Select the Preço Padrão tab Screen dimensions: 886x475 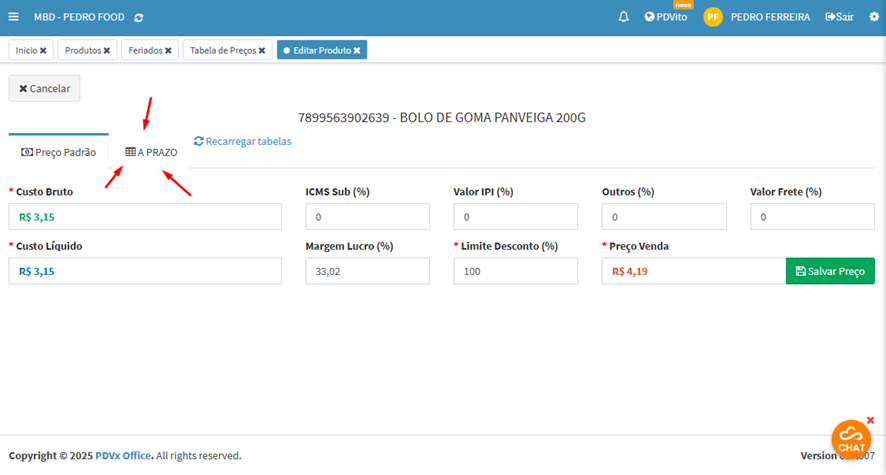pos(59,152)
